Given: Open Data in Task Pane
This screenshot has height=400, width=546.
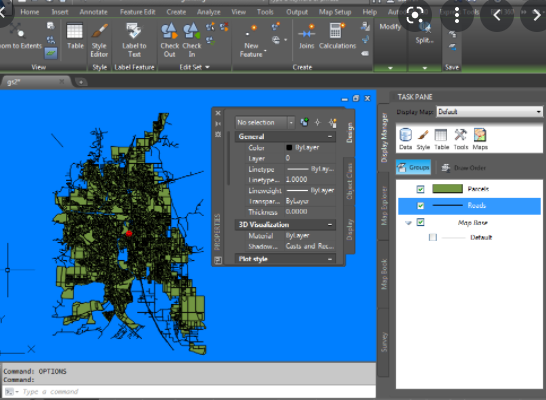Looking at the screenshot, I should (x=406, y=139).
